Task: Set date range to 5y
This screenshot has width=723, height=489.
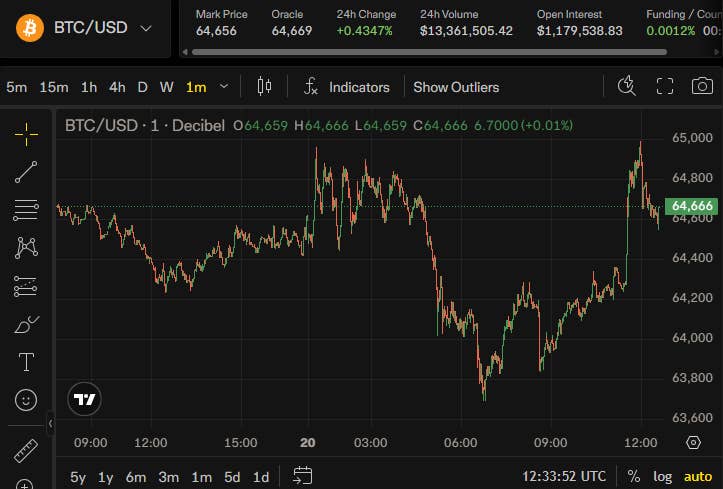Action: point(78,477)
